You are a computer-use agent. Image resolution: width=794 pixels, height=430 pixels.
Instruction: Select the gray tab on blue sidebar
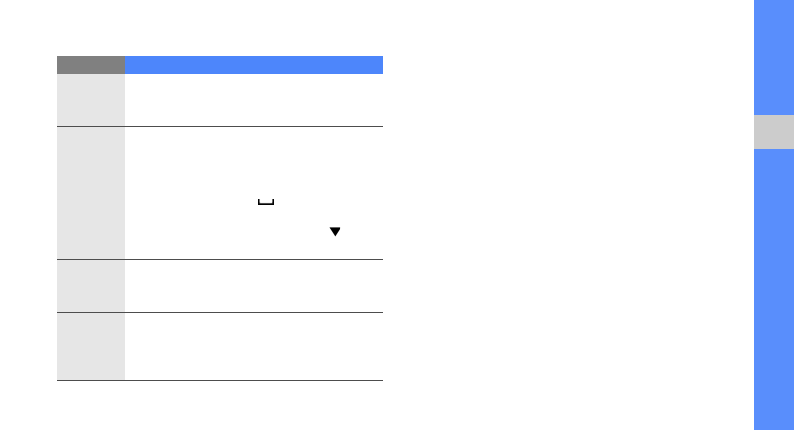(773, 132)
